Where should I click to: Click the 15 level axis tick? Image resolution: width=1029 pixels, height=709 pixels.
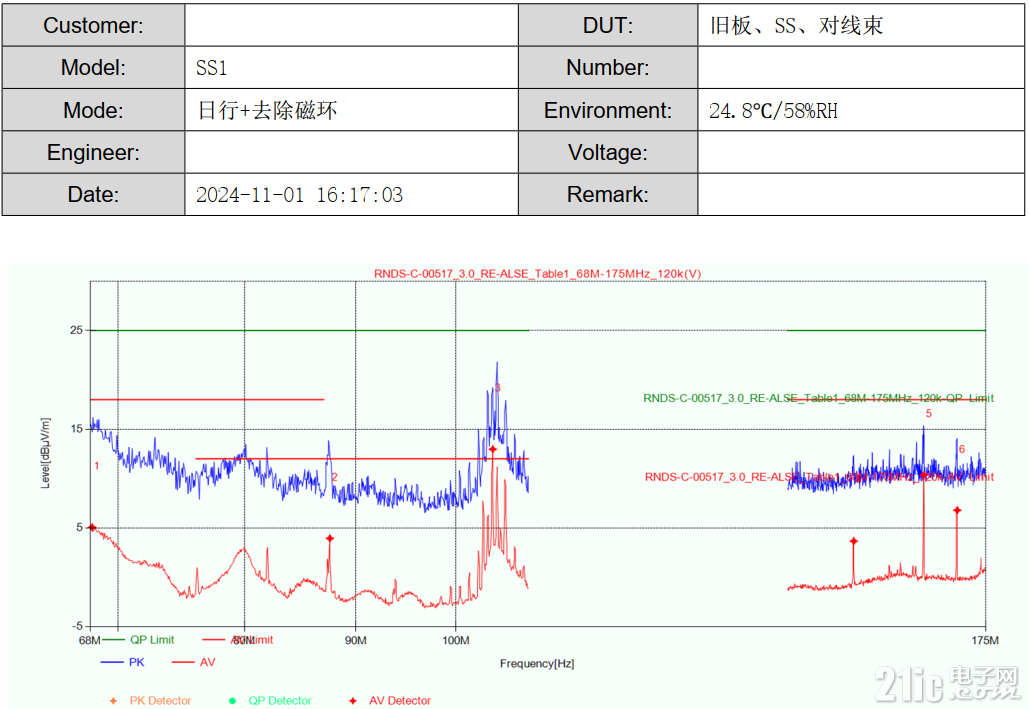(77, 429)
